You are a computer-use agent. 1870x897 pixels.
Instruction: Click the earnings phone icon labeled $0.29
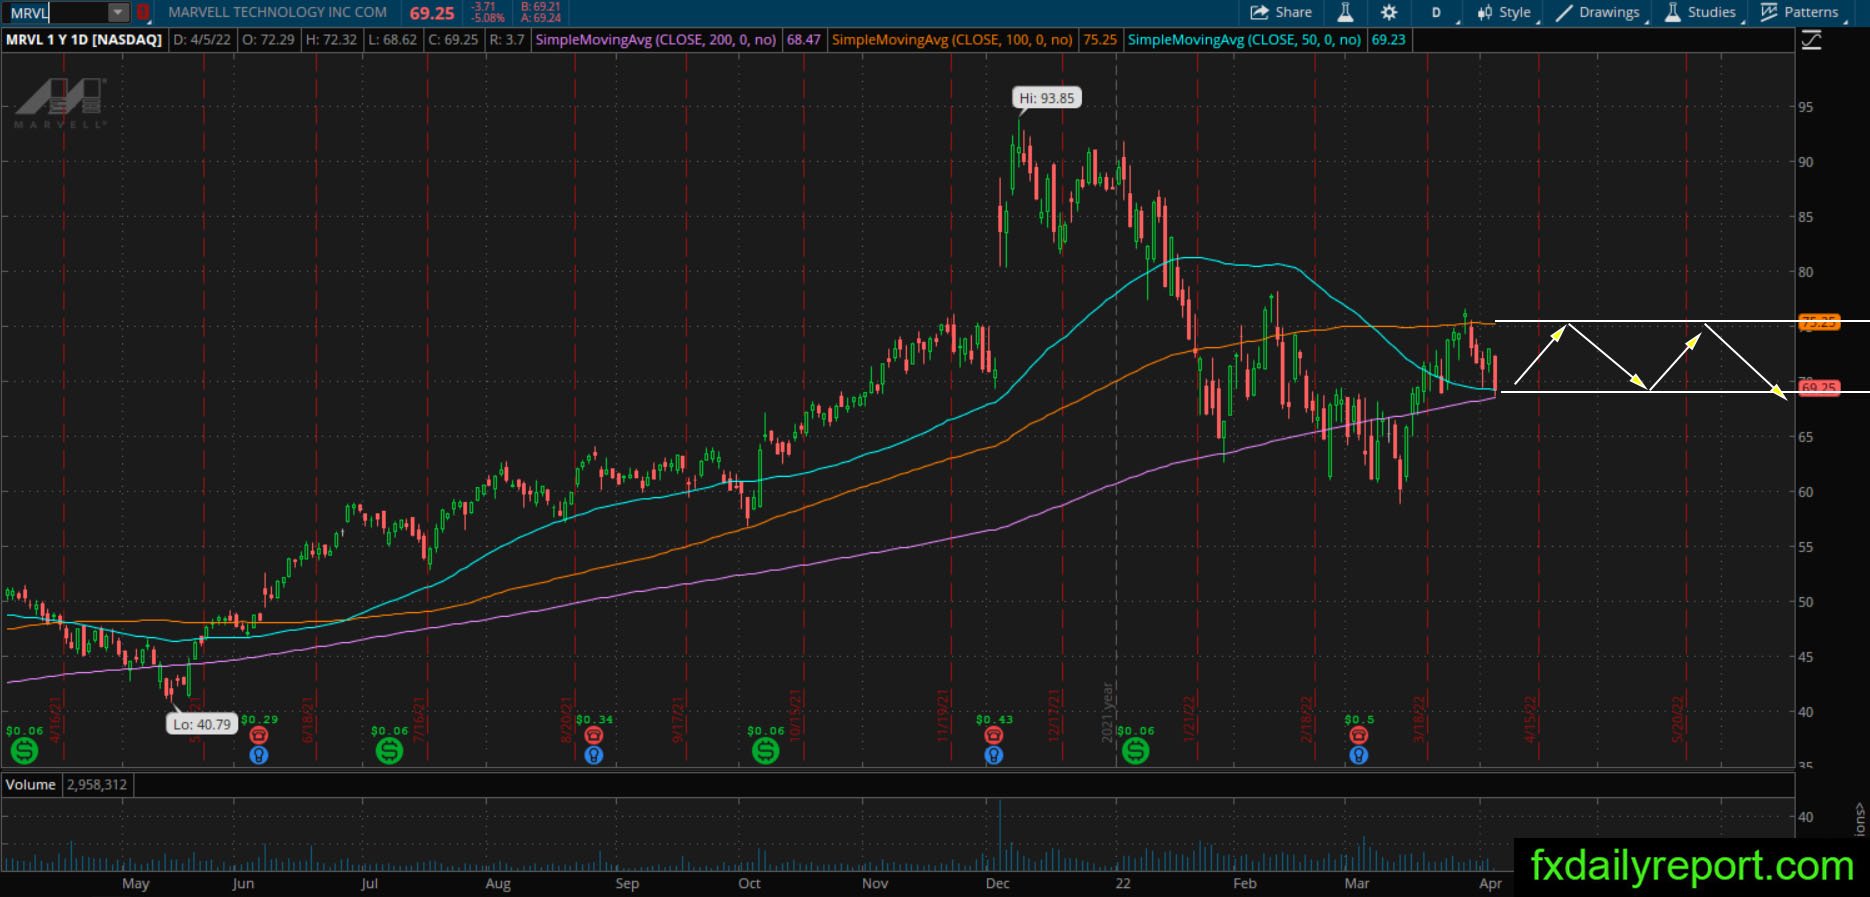tap(259, 736)
